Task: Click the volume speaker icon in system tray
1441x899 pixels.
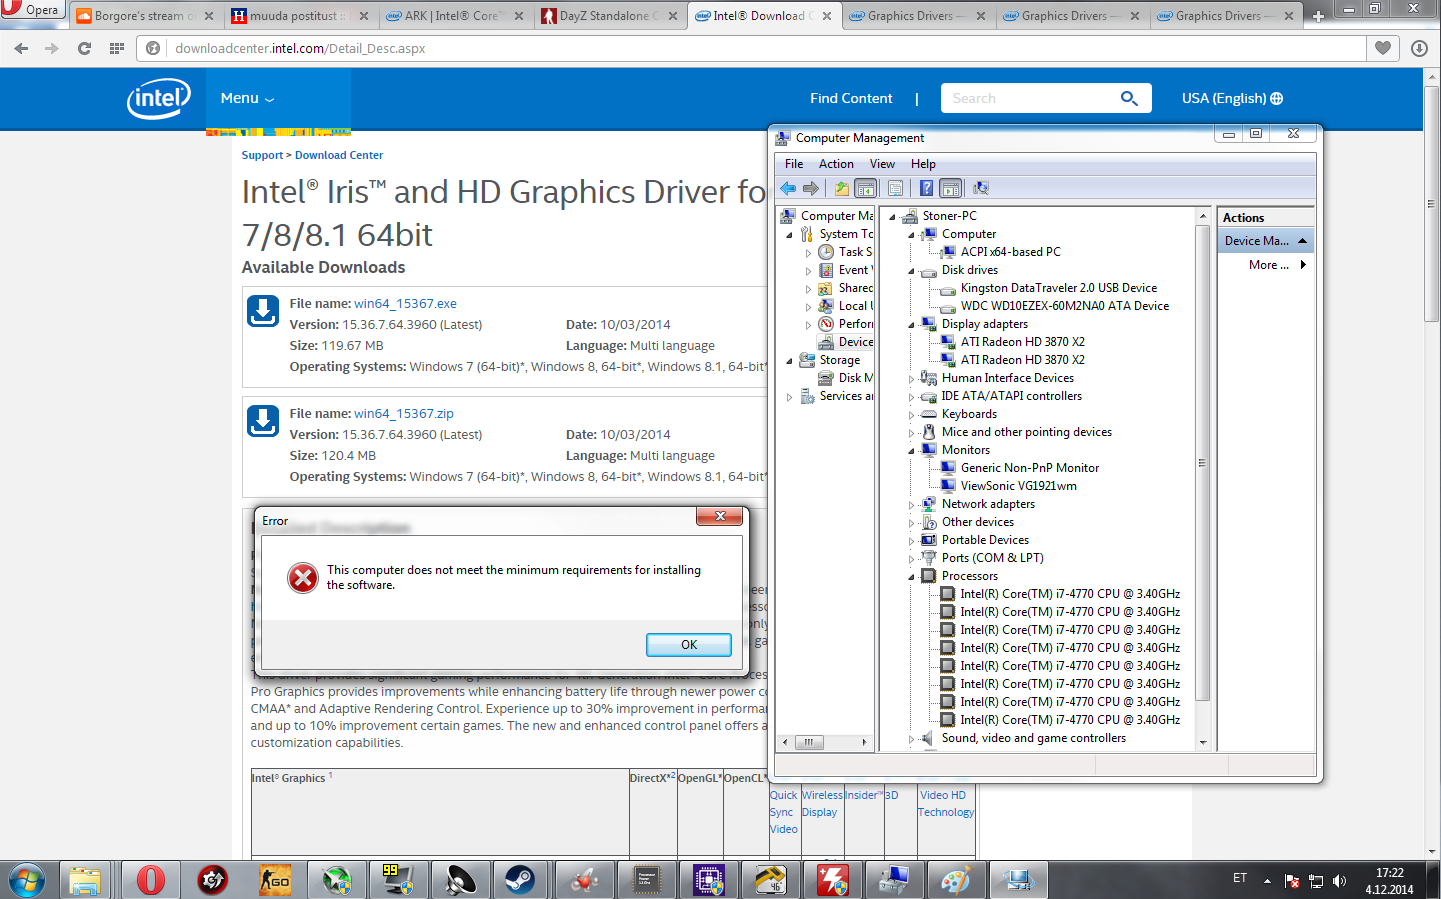Action: pos(1340,881)
